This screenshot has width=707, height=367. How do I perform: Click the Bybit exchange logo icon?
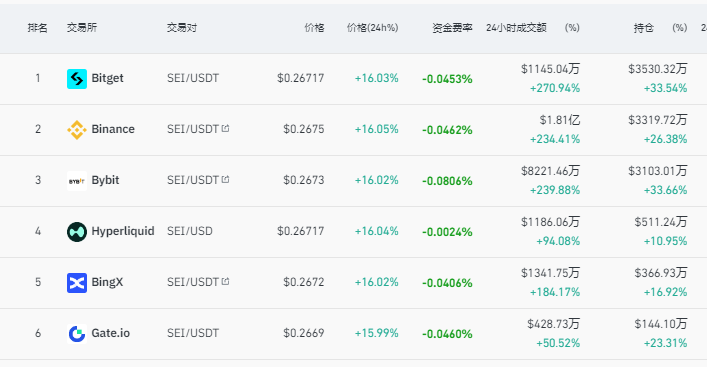77,181
